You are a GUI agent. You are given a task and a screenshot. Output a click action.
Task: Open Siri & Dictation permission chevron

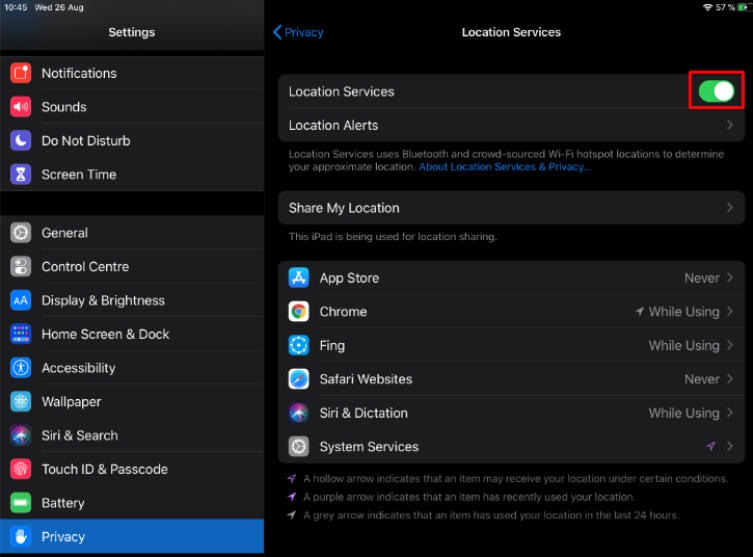[730, 412]
